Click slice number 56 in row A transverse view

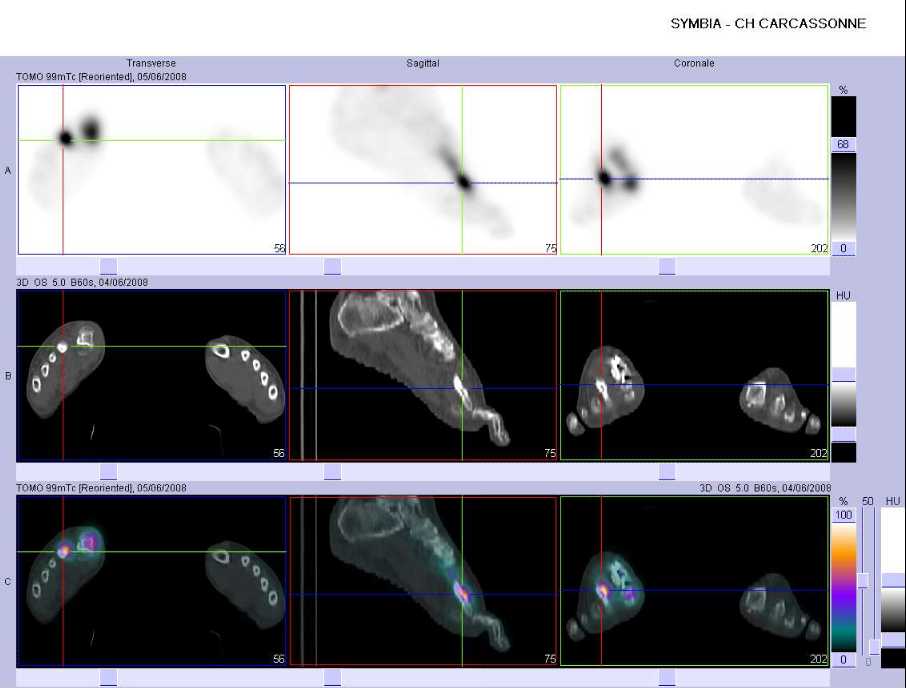[x=279, y=248]
